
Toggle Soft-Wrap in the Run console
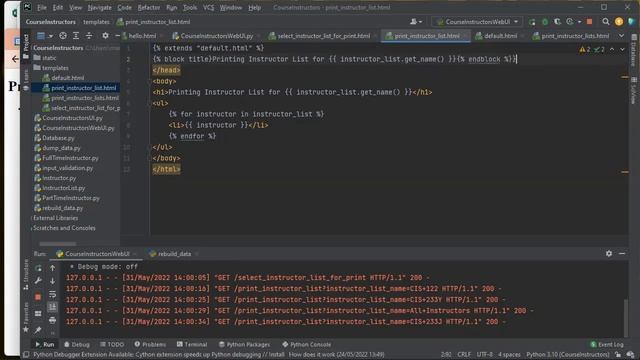(x=53, y=294)
